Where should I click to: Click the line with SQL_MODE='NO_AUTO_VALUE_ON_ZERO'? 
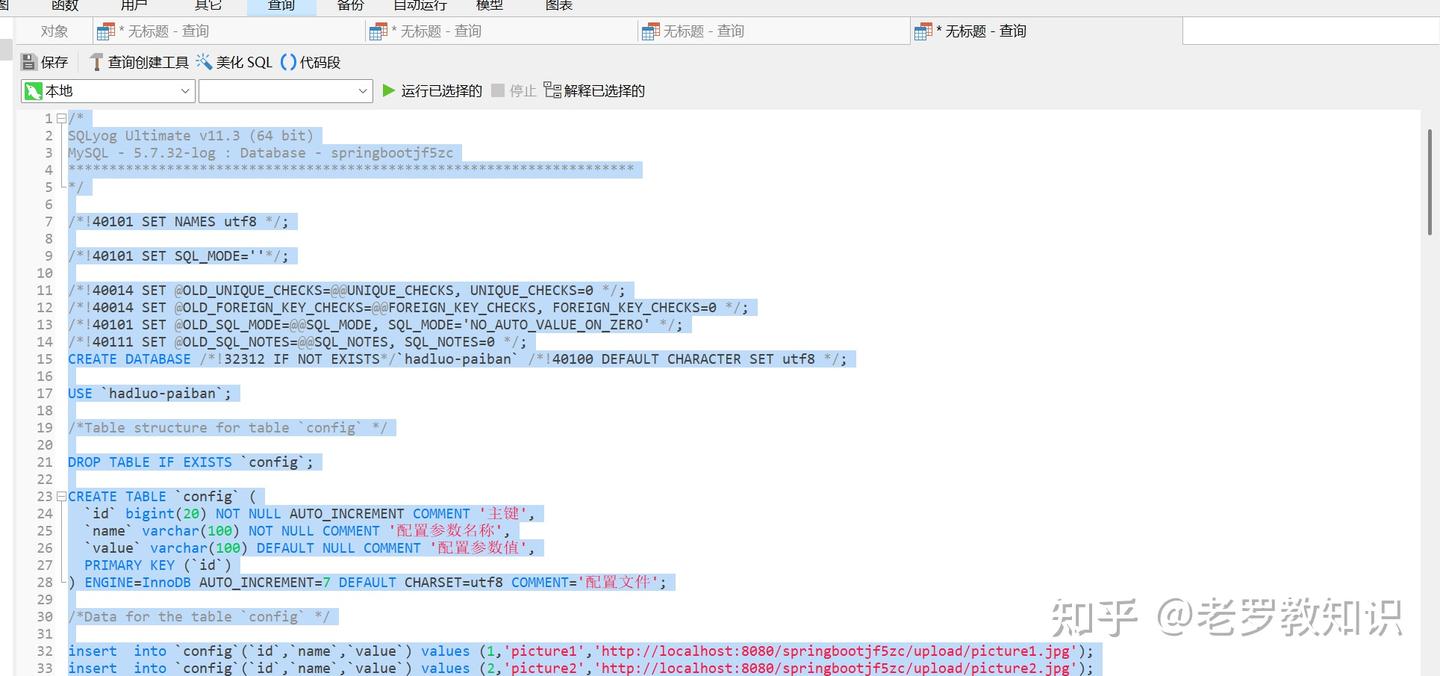click(x=375, y=324)
